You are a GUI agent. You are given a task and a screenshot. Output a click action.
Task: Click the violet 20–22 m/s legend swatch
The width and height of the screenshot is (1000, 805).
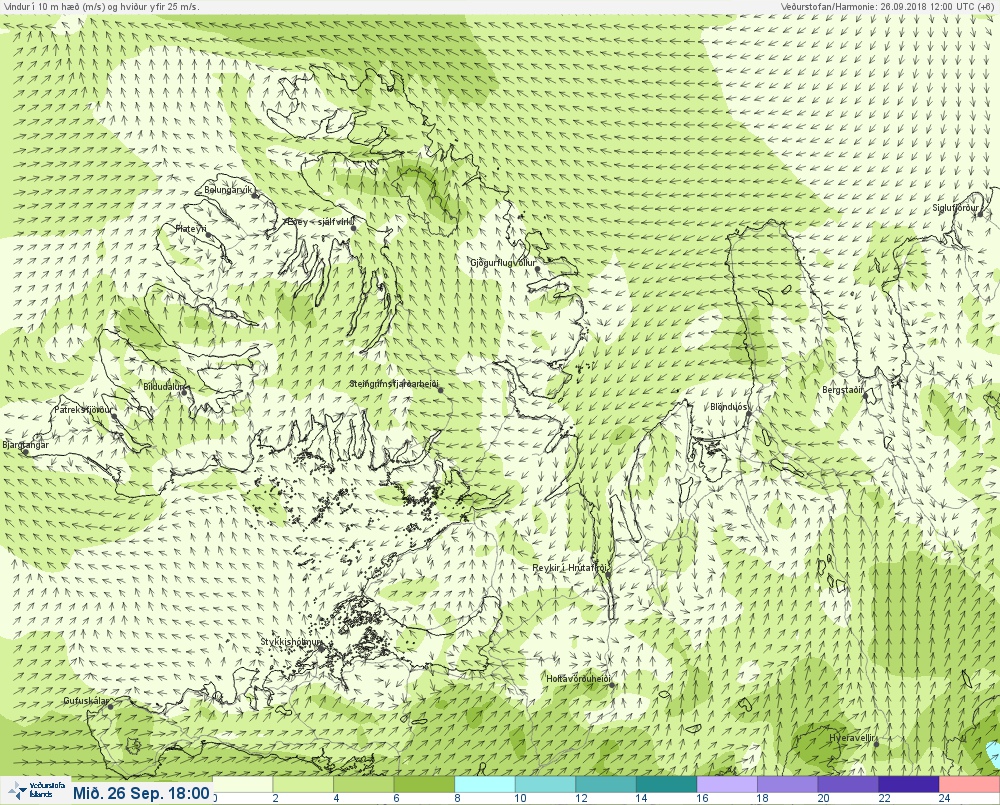848,784
